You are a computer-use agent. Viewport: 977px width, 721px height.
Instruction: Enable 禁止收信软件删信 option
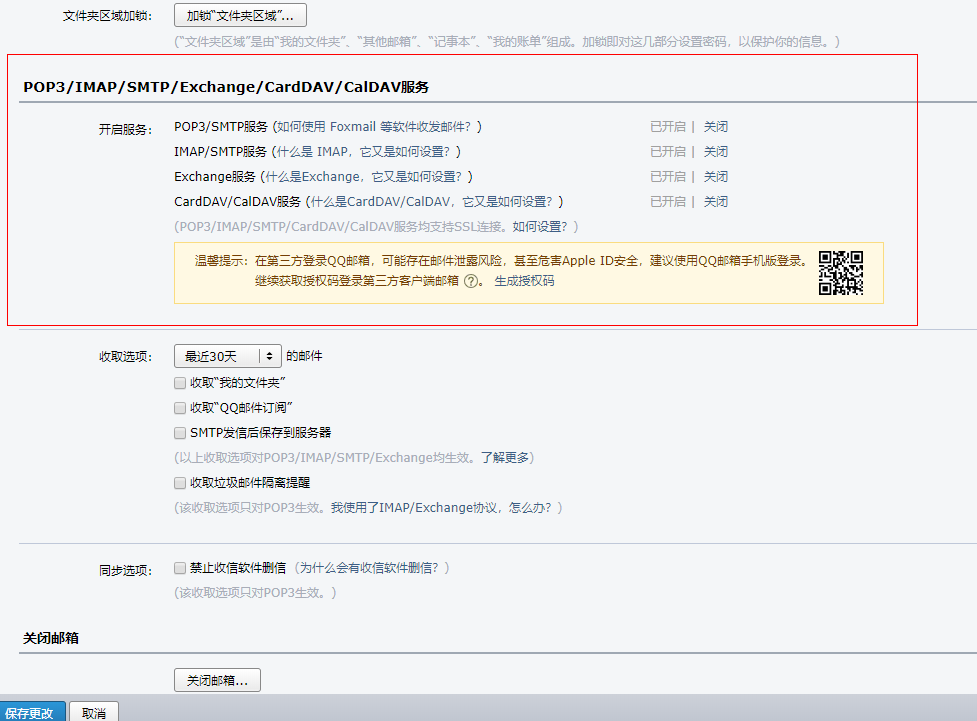pyautogui.click(x=179, y=568)
